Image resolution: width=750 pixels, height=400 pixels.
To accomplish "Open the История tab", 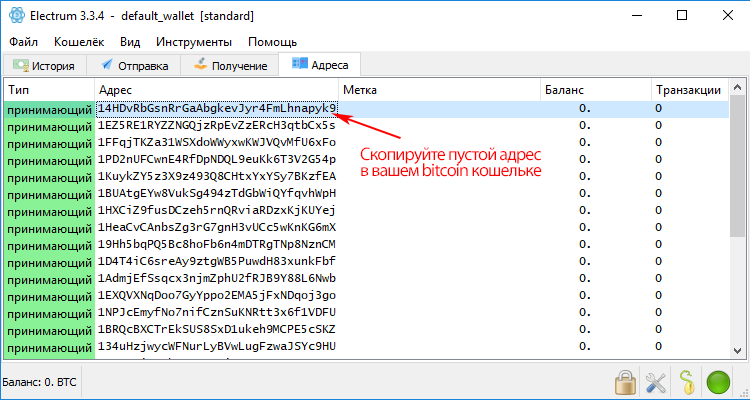I will click(x=44, y=65).
